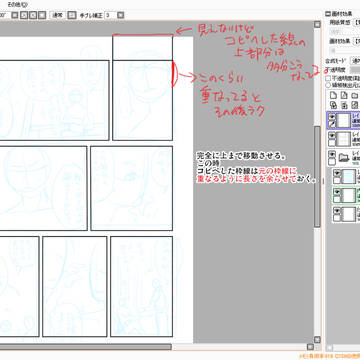Enable the 領域検出元 selection source option
Screen dimensions: 360x360
(x=328, y=85)
